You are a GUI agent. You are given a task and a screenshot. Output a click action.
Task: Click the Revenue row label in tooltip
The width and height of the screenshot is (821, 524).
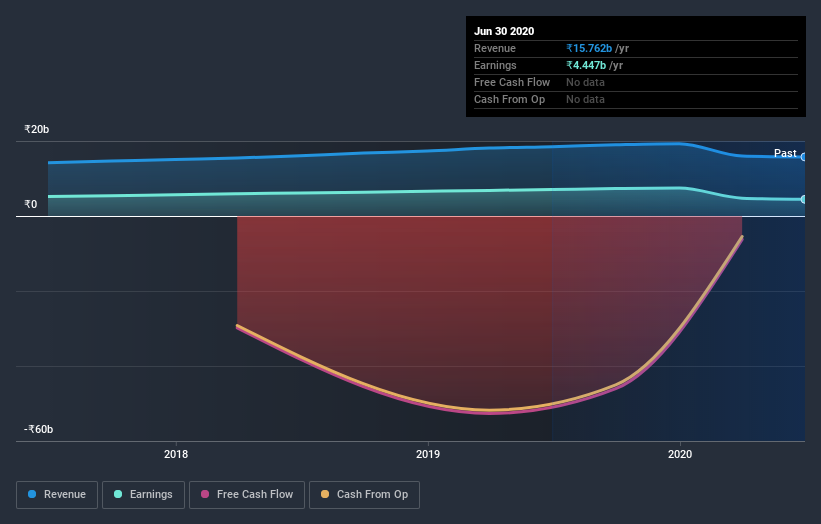(495, 48)
